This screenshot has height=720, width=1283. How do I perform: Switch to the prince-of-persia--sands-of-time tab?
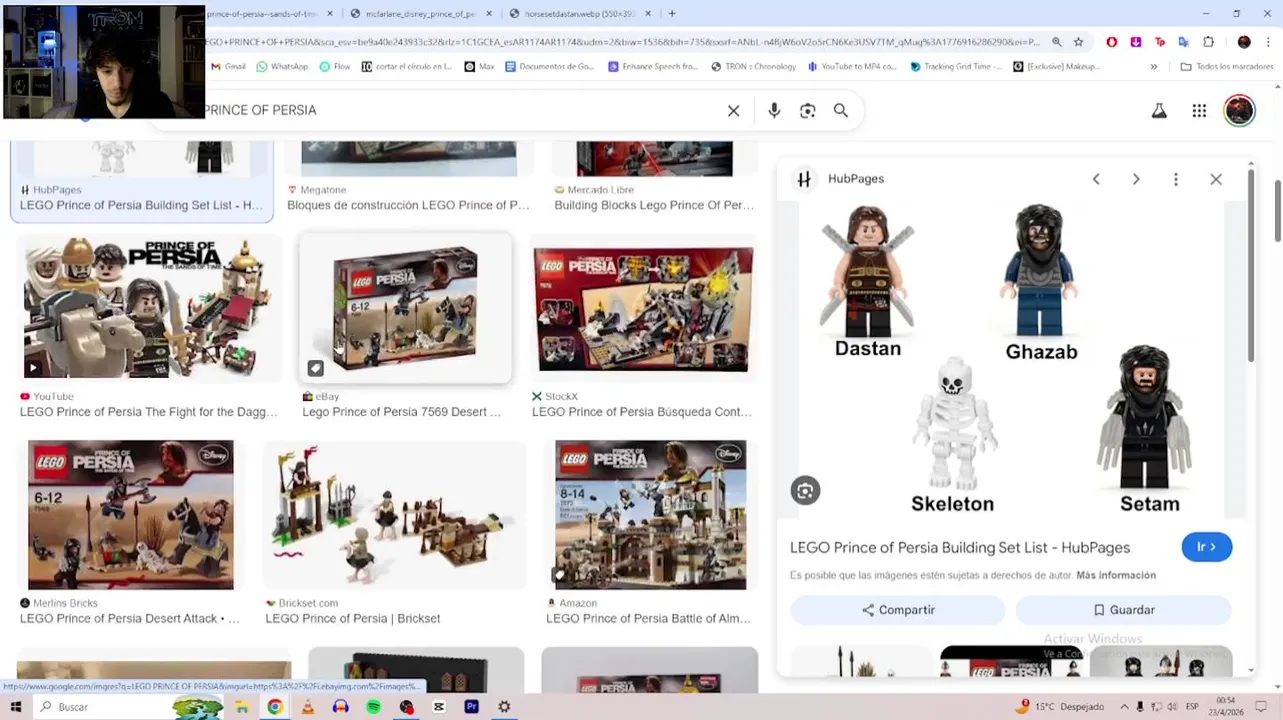pos(262,14)
